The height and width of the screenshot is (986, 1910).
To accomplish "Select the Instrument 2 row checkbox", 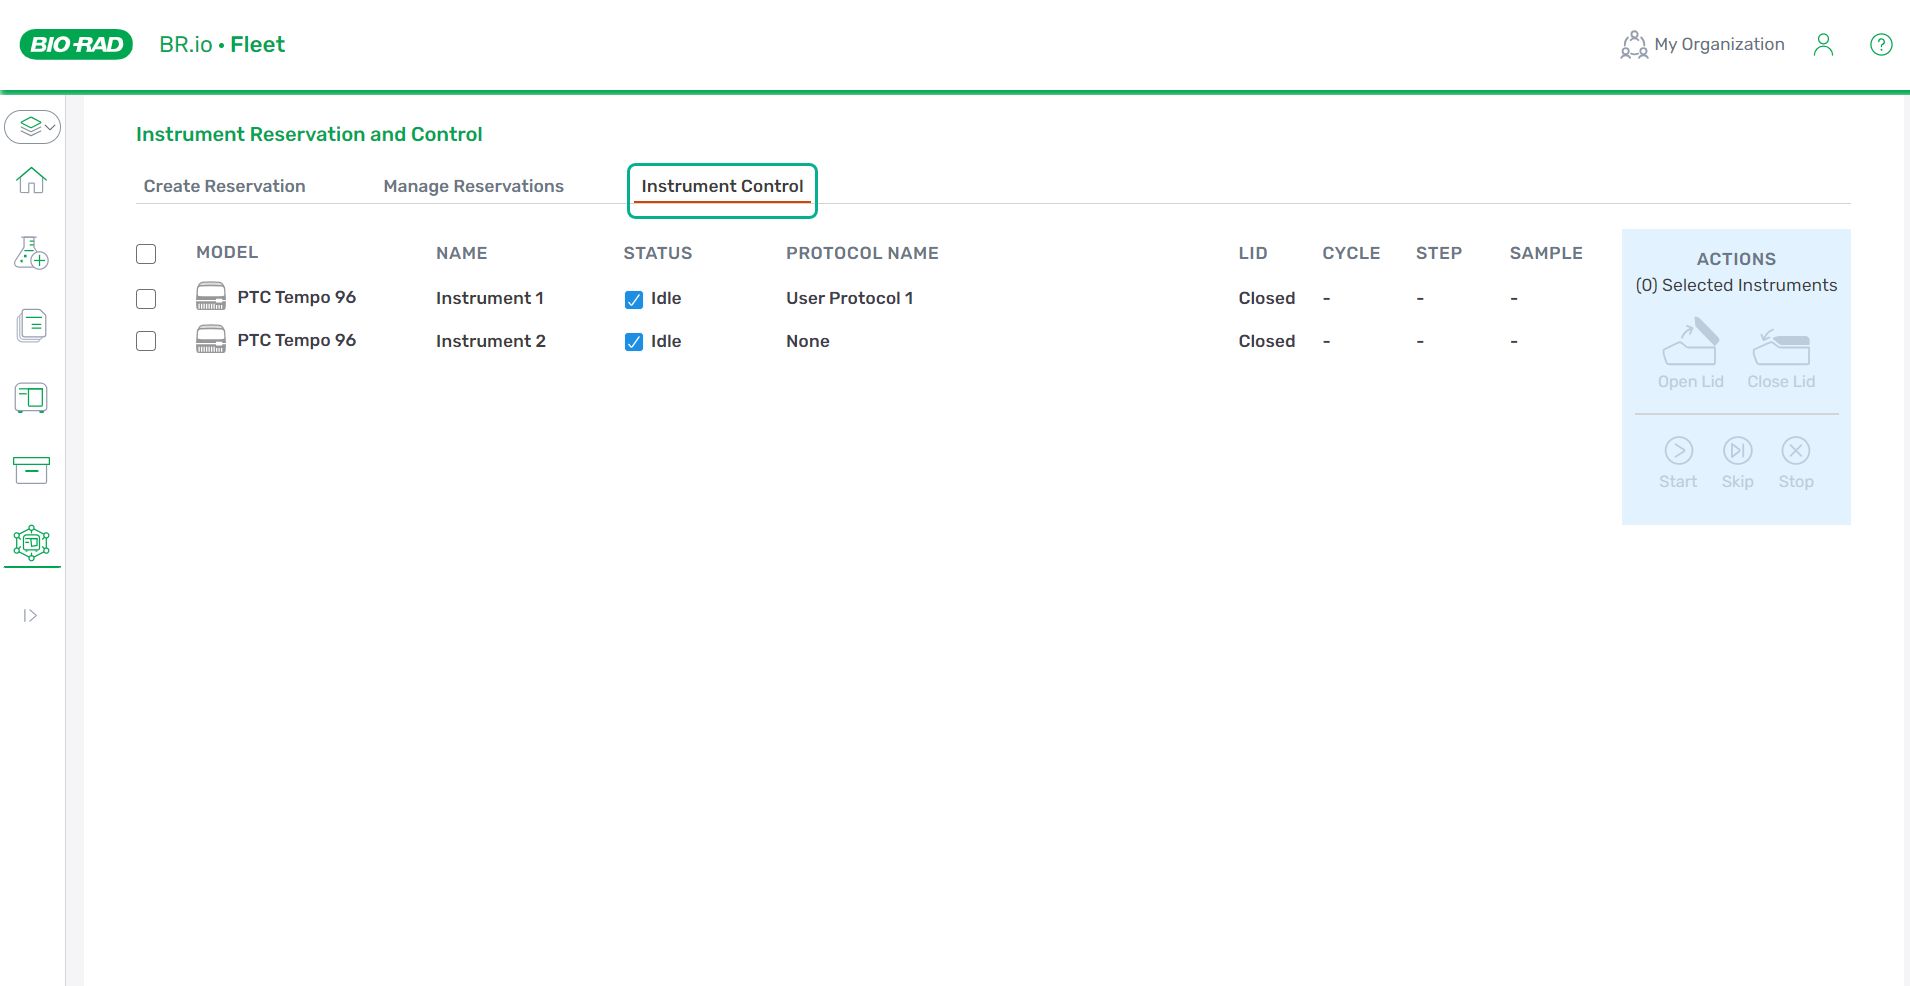I will tap(146, 342).
